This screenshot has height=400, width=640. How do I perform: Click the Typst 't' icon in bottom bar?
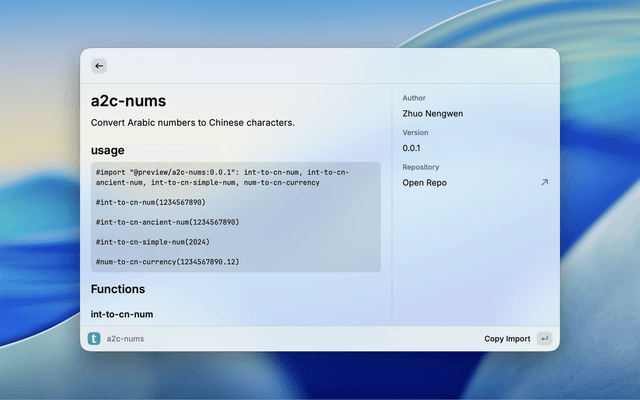94,339
